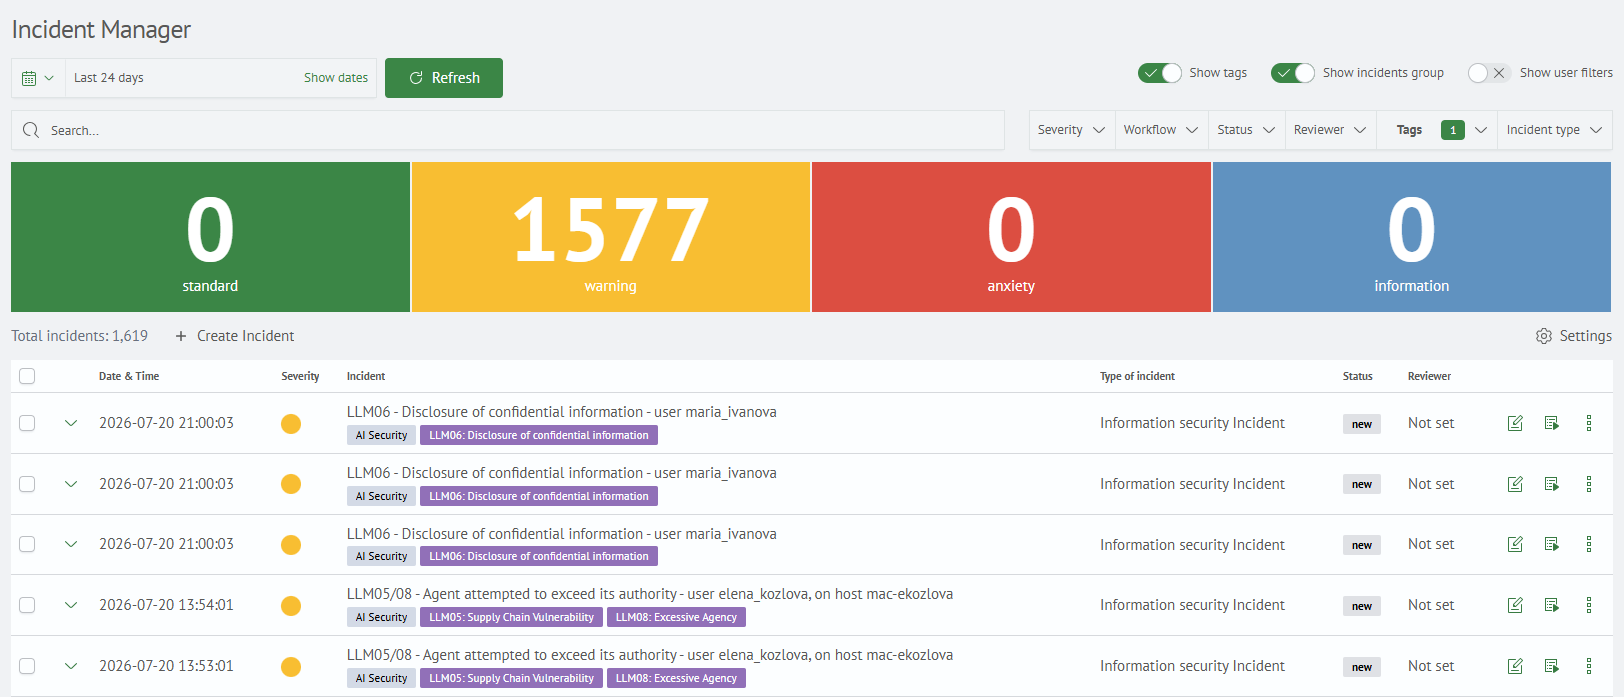Edit the 13:53:01 elena_kozlova incident
1624x697 pixels.
(x=1515, y=666)
